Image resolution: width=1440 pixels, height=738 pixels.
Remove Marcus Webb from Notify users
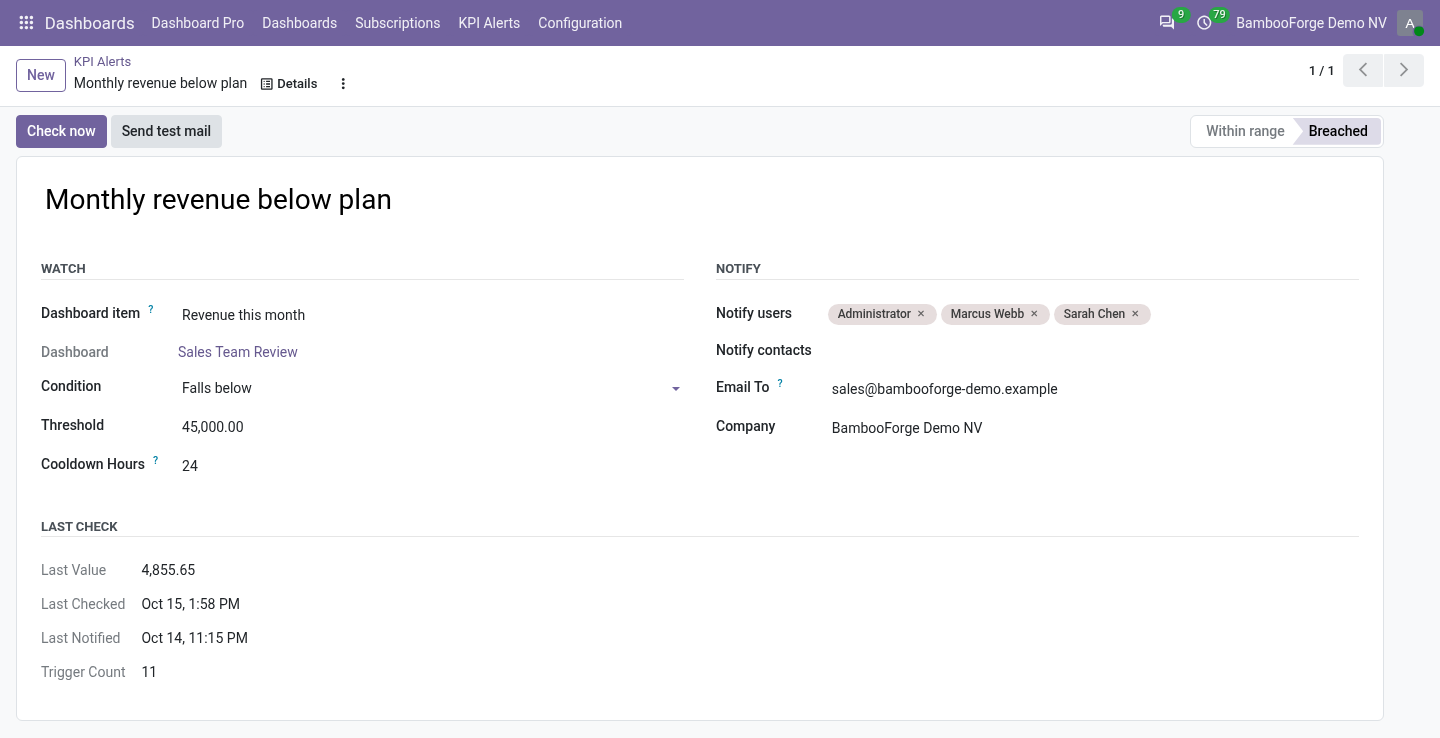(1034, 314)
